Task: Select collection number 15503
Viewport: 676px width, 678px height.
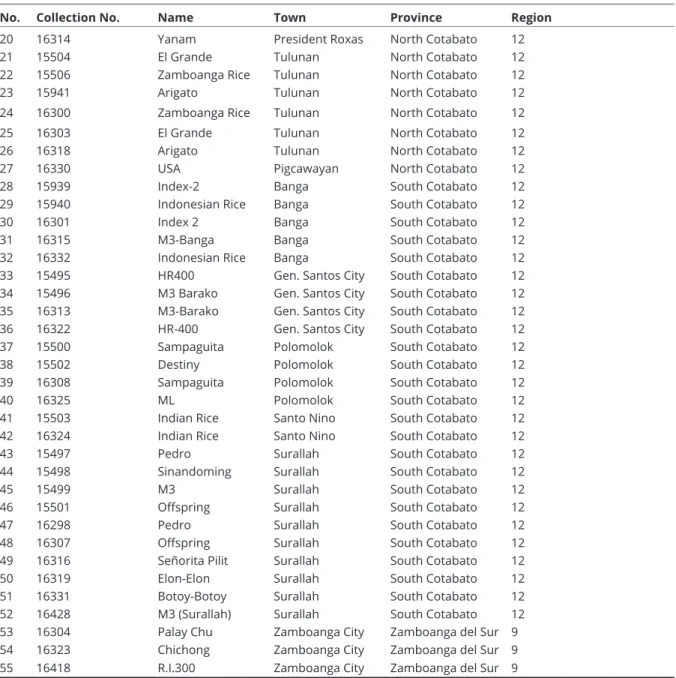Action: click(x=53, y=417)
